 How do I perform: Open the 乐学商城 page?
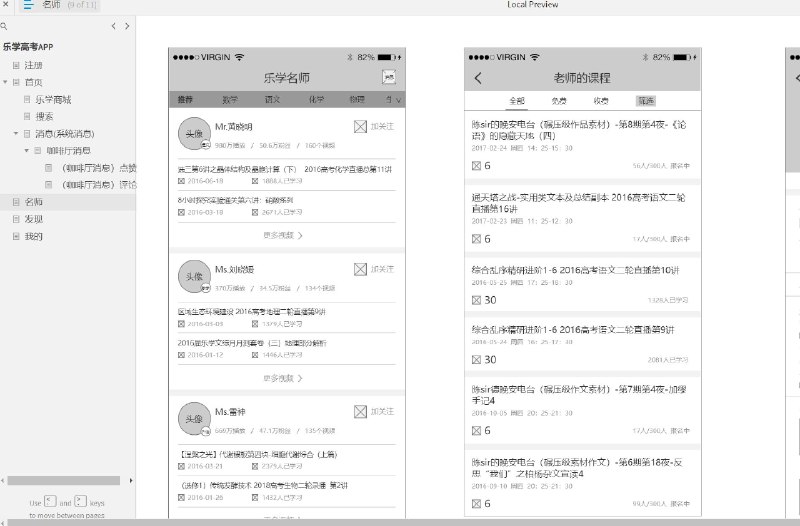pos(53,99)
